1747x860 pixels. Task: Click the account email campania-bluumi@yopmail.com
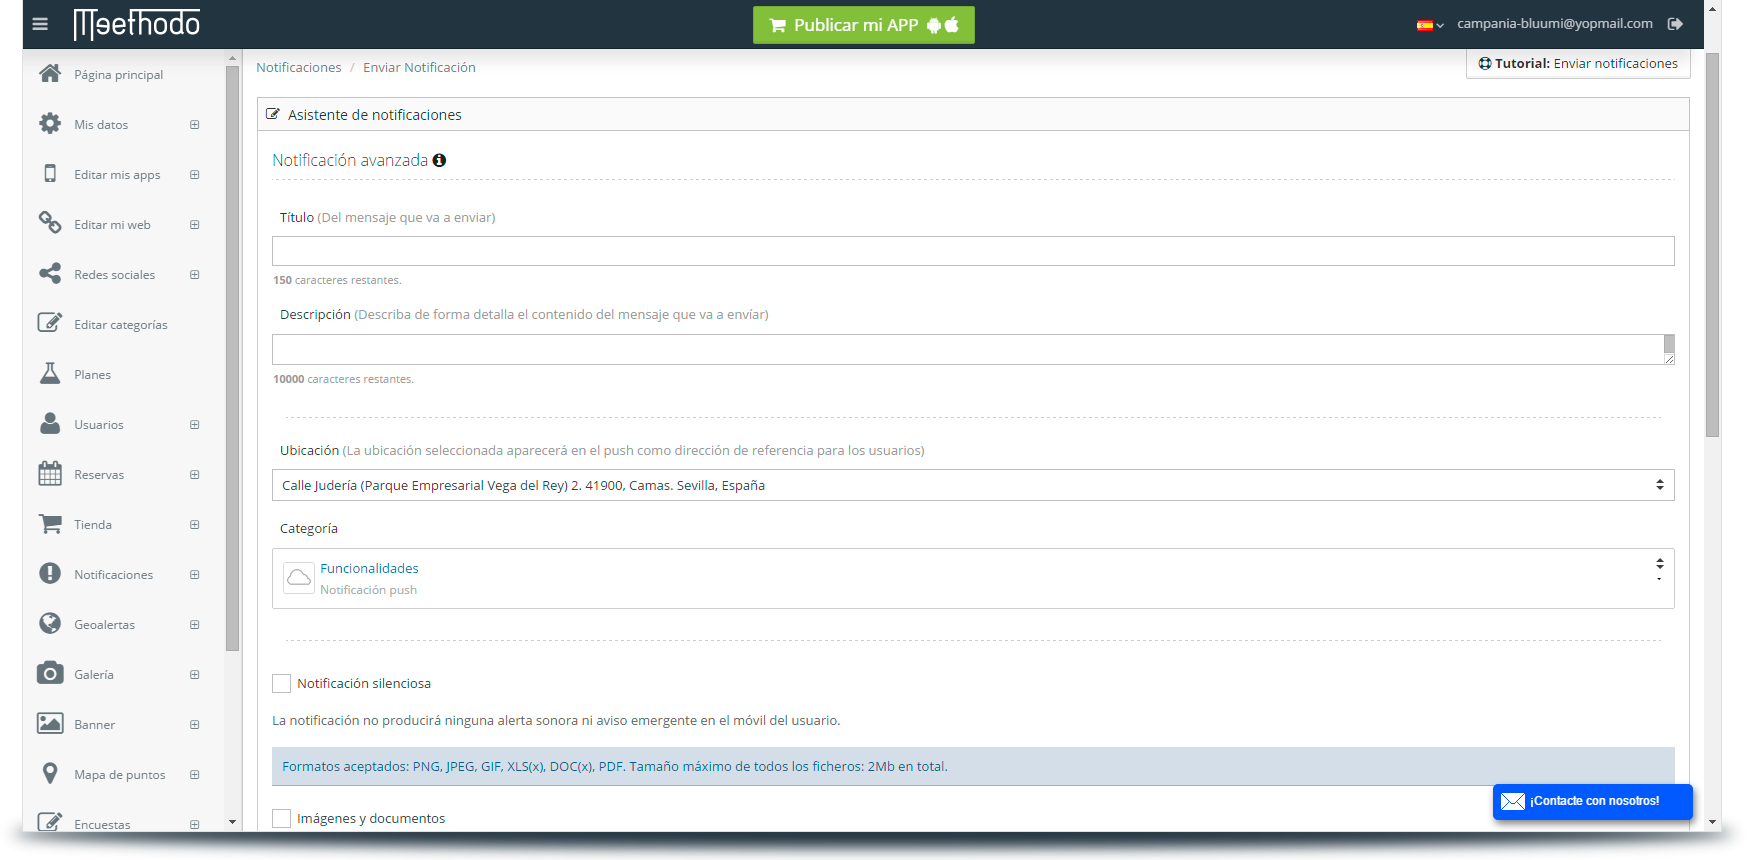point(1554,24)
